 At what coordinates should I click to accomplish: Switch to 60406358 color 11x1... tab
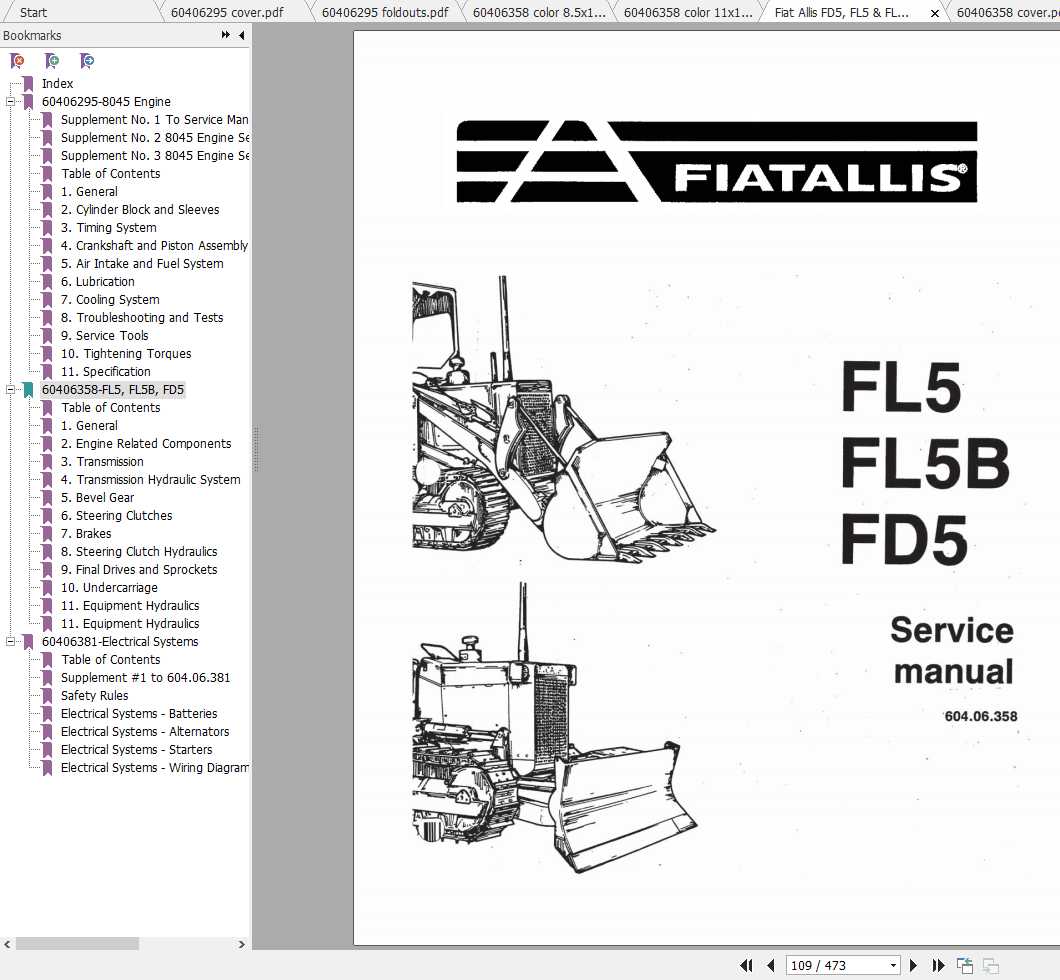click(688, 12)
